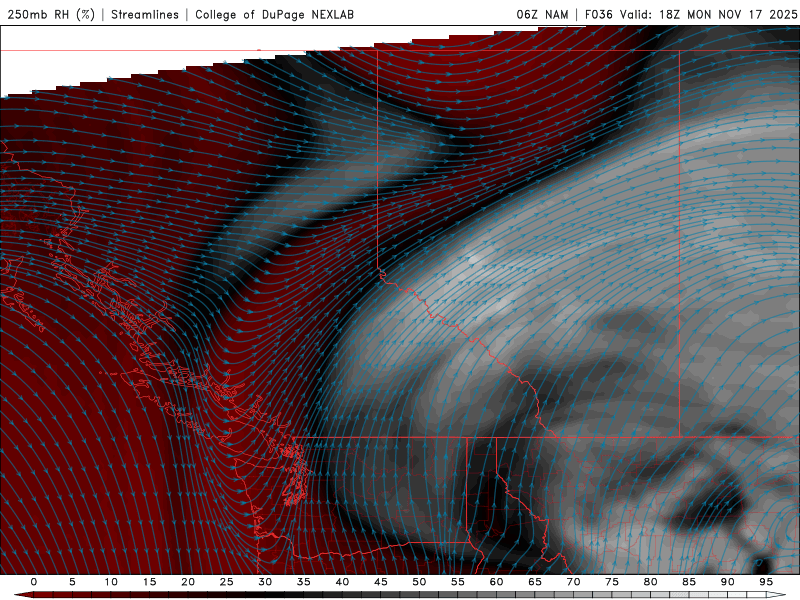Click the left arrow end of the colorbar
Viewport: 800px width, 600px height.
point(23,595)
